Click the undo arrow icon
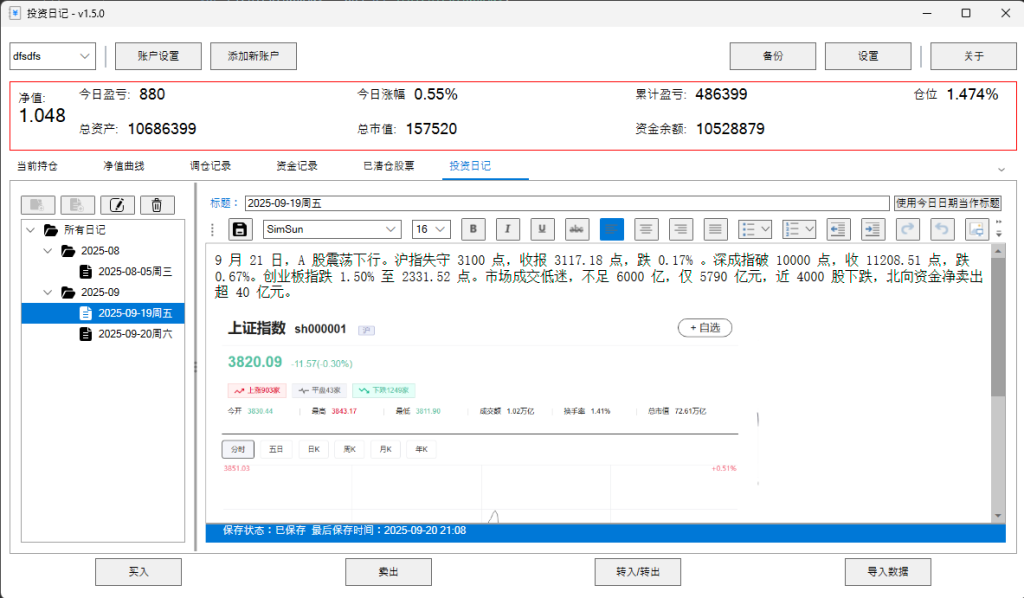Screen dimensions: 1024x598 coord(941,229)
